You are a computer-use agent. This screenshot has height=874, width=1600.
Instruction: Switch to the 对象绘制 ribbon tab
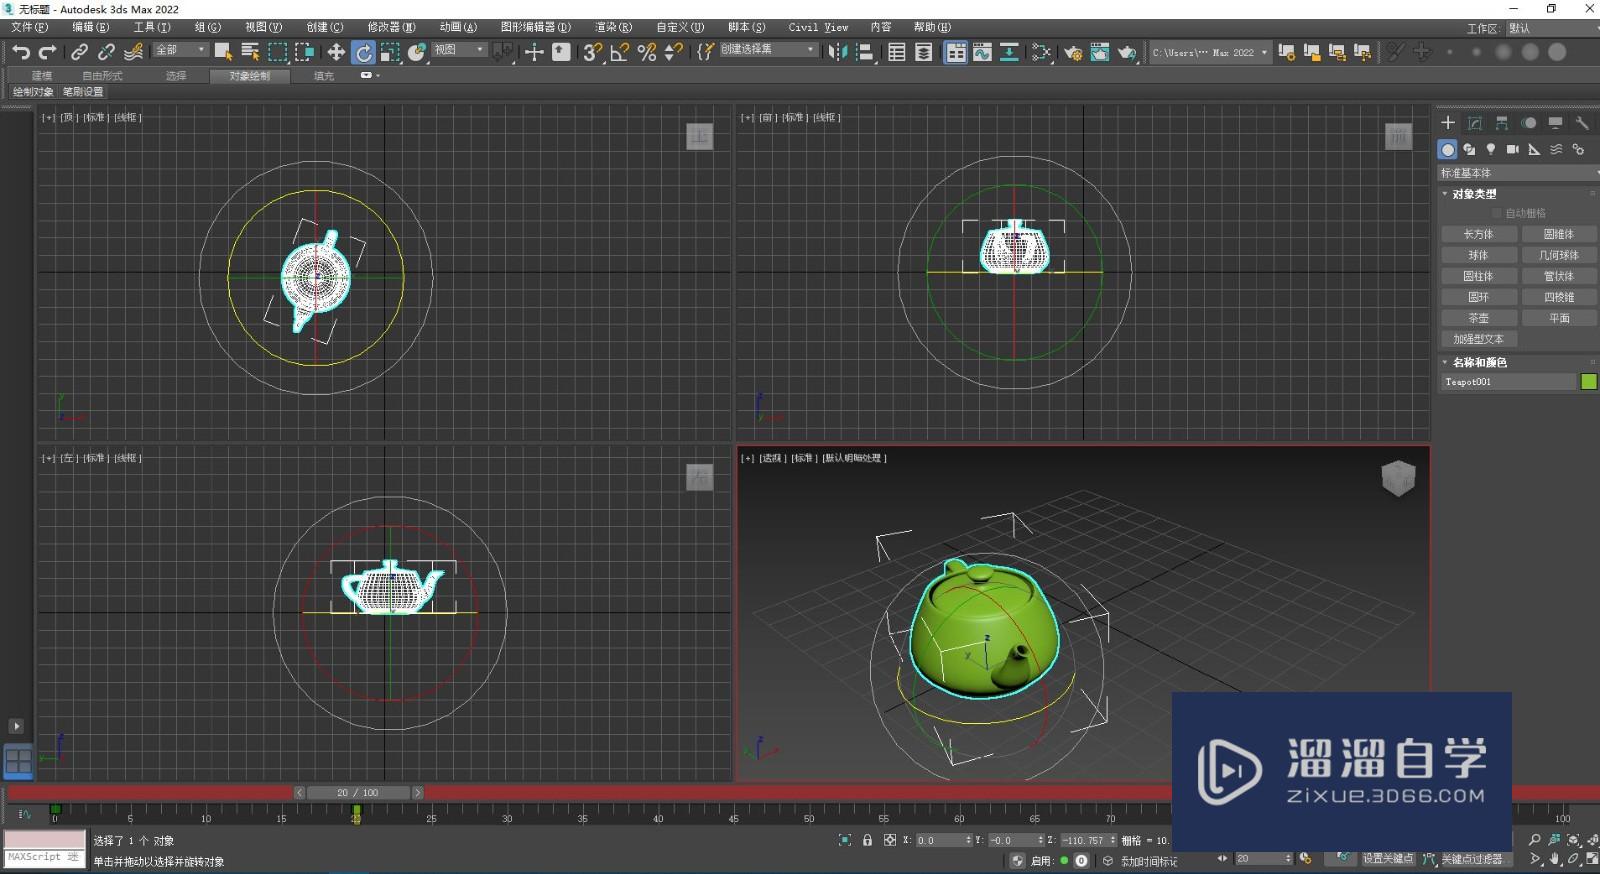(249, 76)
